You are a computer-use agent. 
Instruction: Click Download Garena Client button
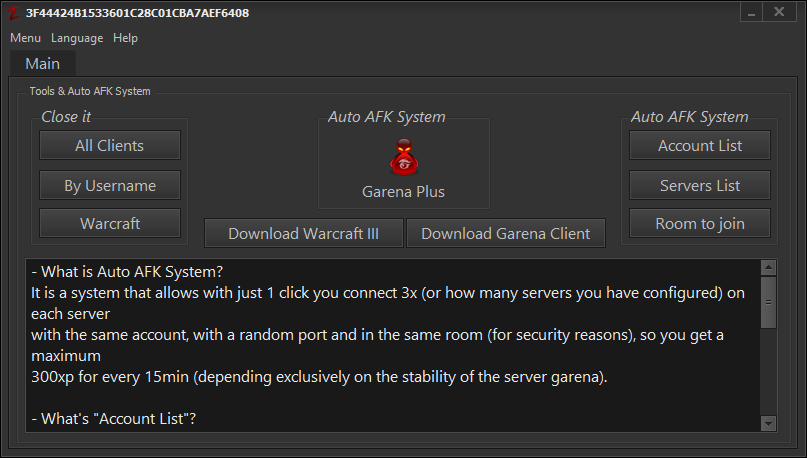point(505,233)
